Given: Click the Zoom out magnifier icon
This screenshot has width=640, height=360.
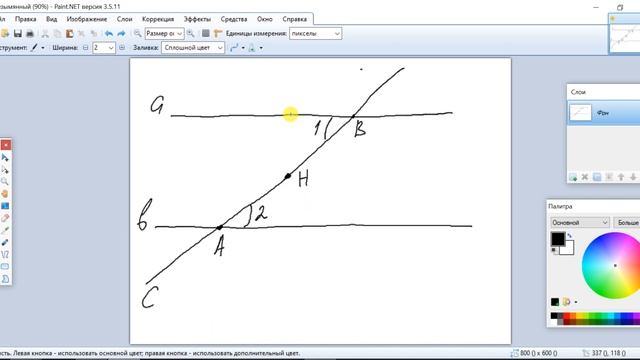Looking at the screenshot, I should click(138, 33).
